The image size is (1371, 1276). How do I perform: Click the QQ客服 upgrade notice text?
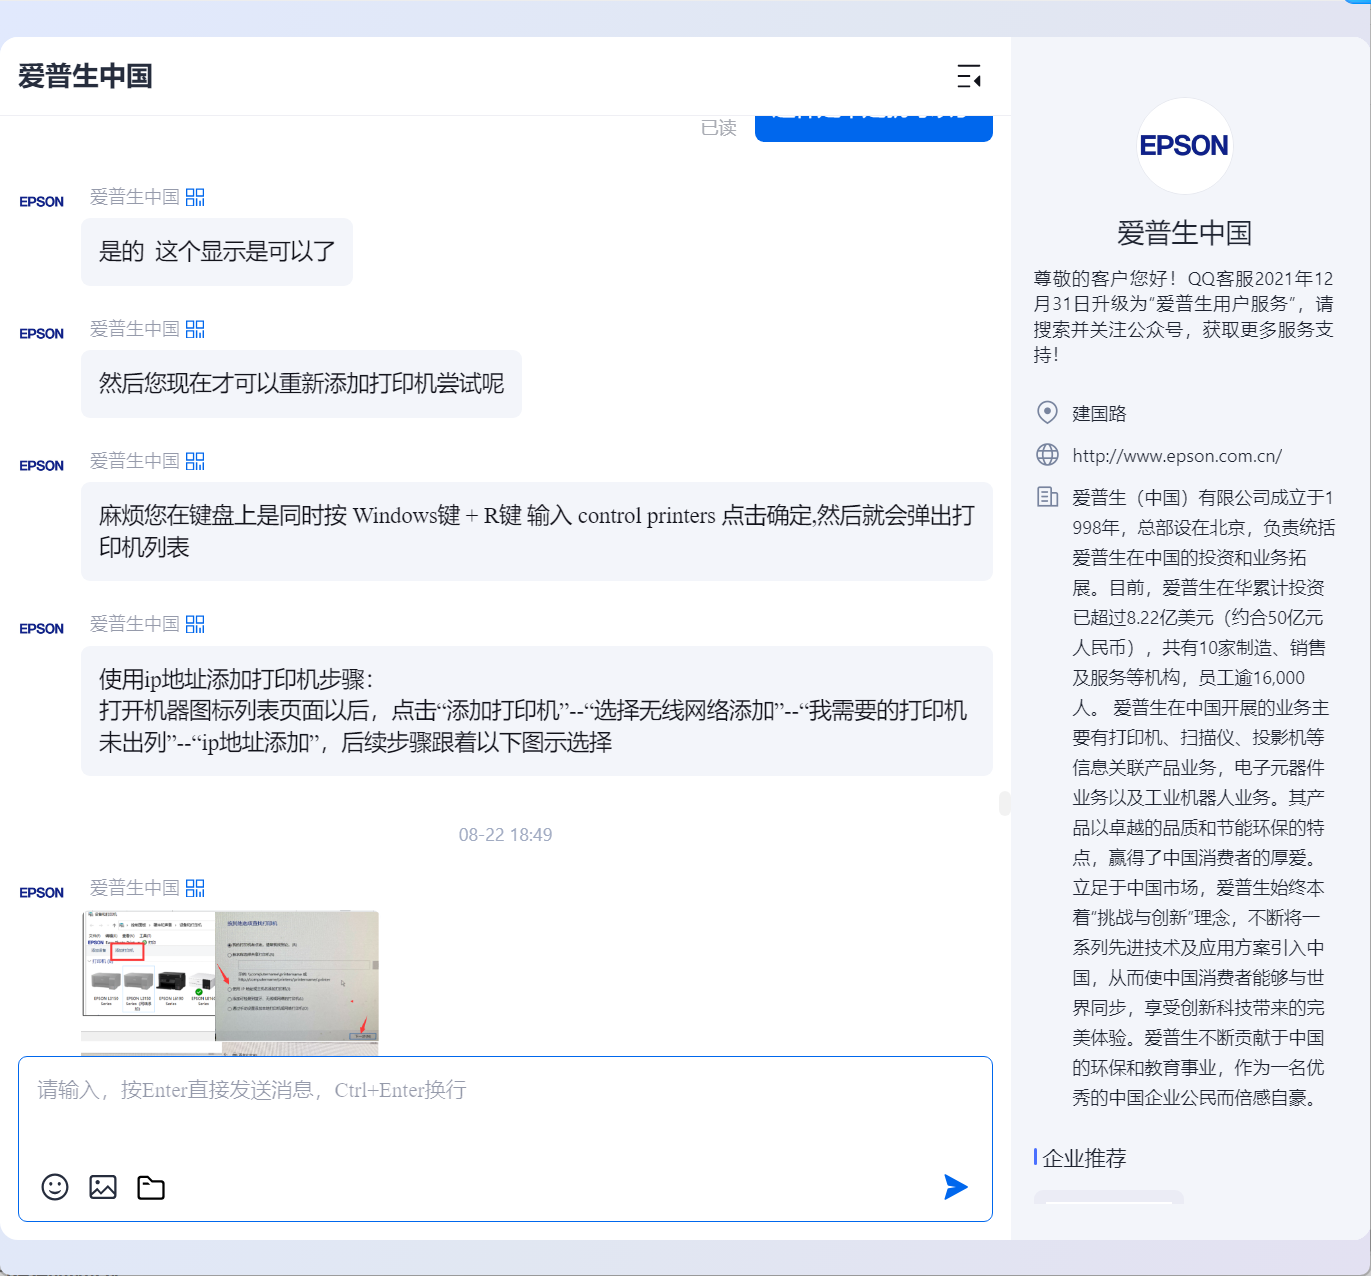coord(1184,316)
